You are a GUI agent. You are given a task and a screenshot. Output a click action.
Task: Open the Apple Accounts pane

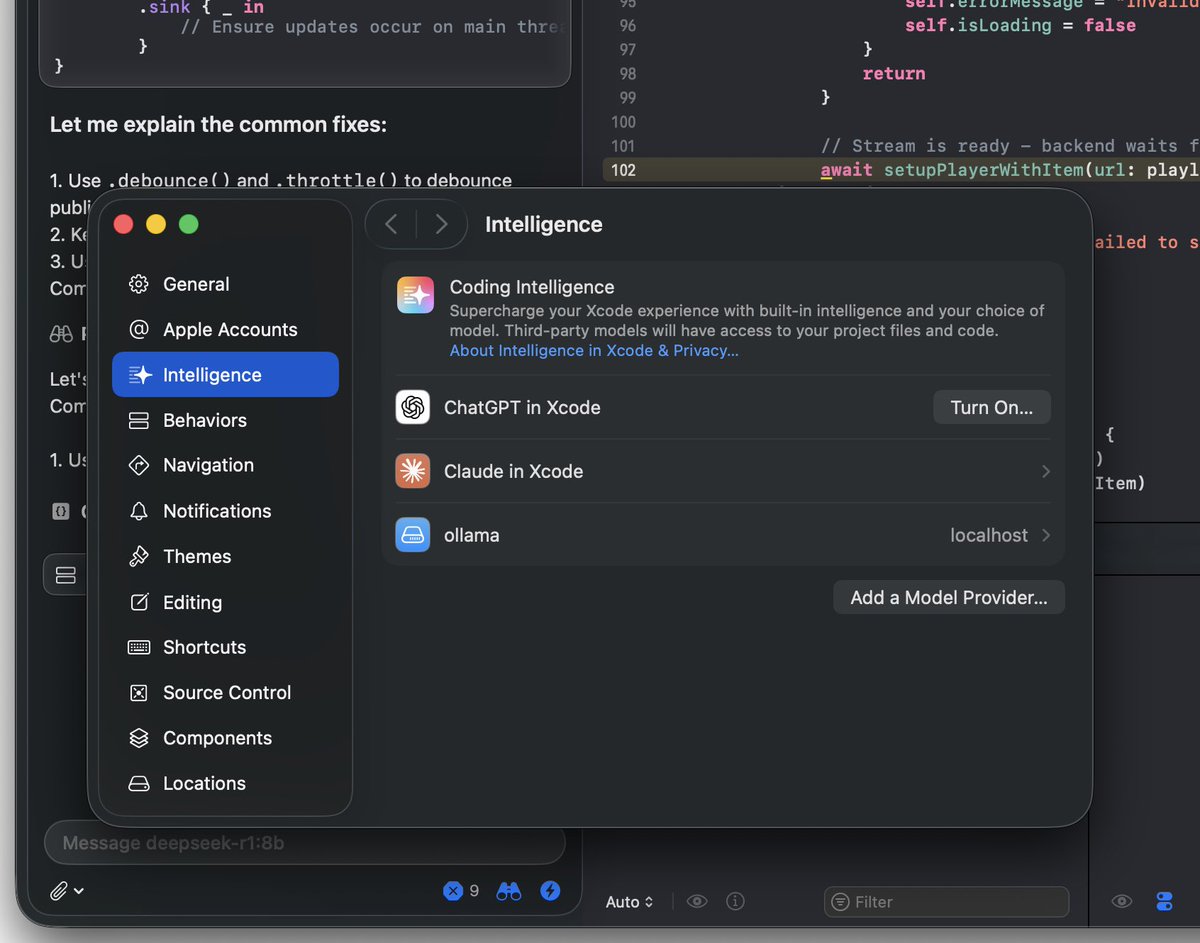coord(225,329)
